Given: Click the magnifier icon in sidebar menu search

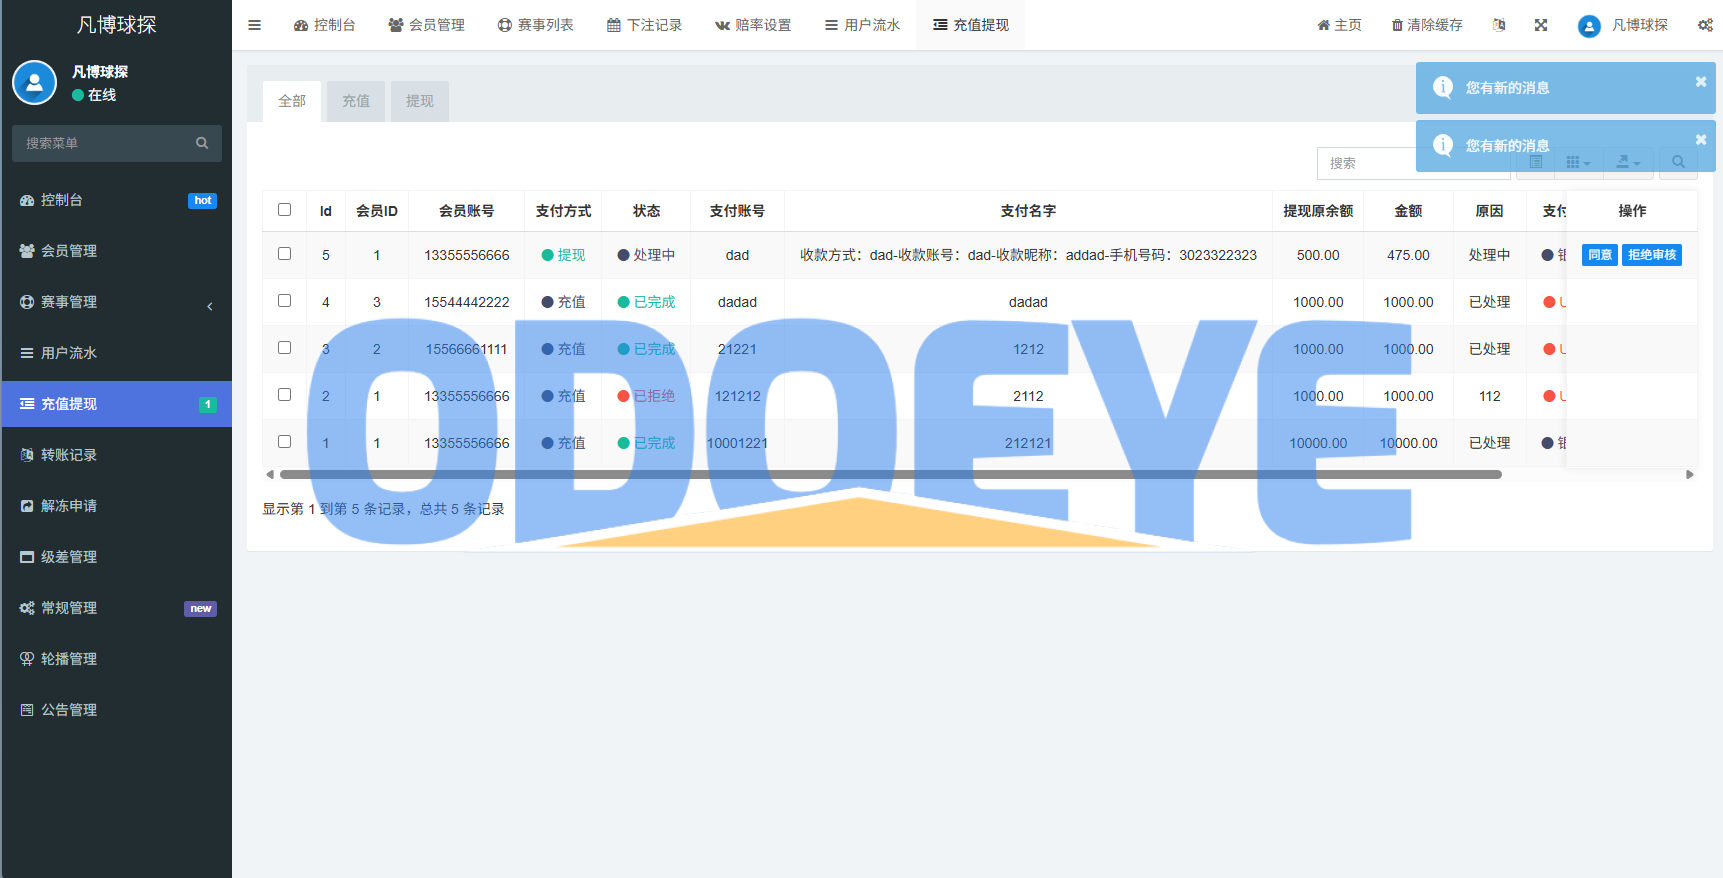Looking at the screenshot, I should [202, 143].
